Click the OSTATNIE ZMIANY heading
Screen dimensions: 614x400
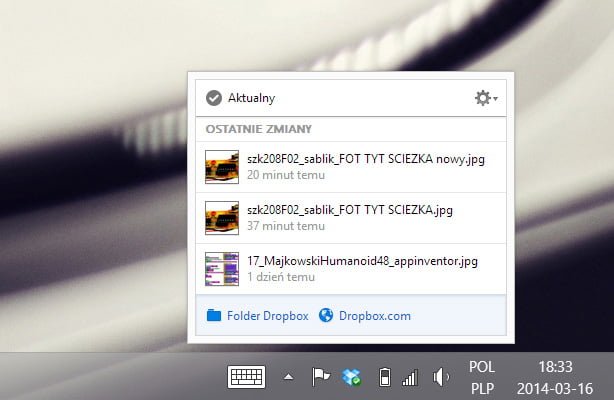coord(259,129)
